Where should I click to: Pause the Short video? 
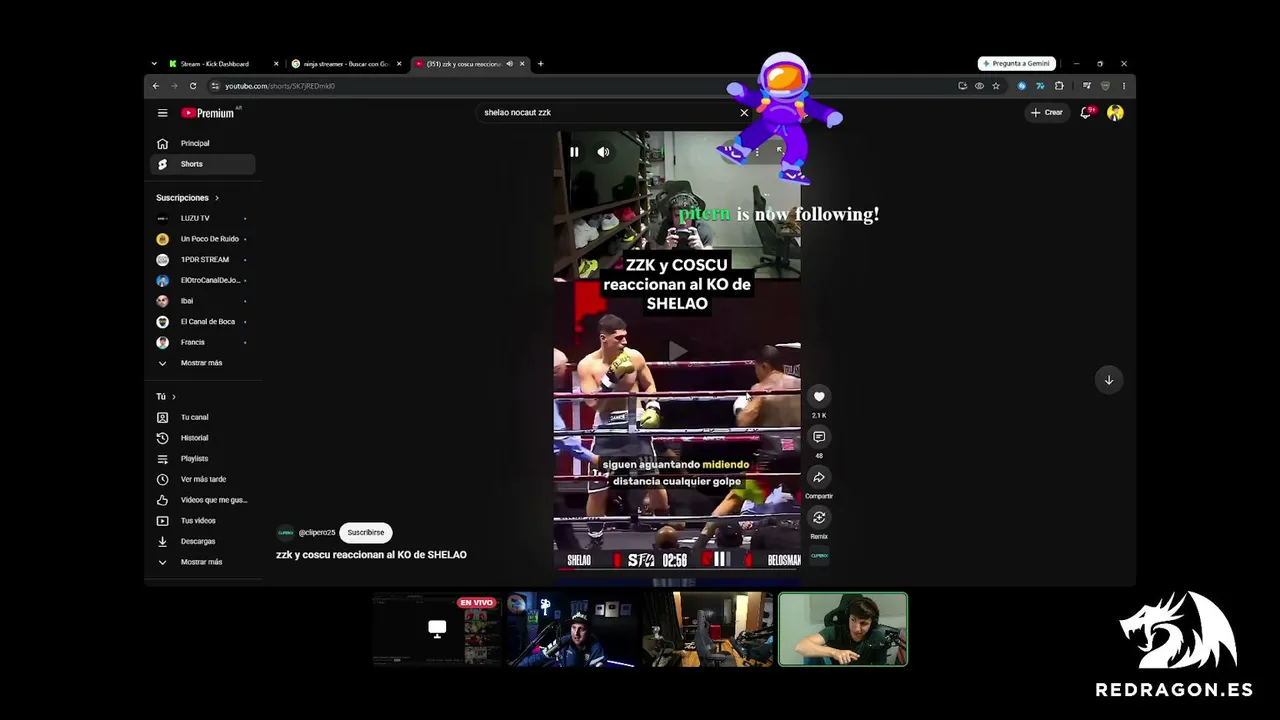tap(574, 152)
